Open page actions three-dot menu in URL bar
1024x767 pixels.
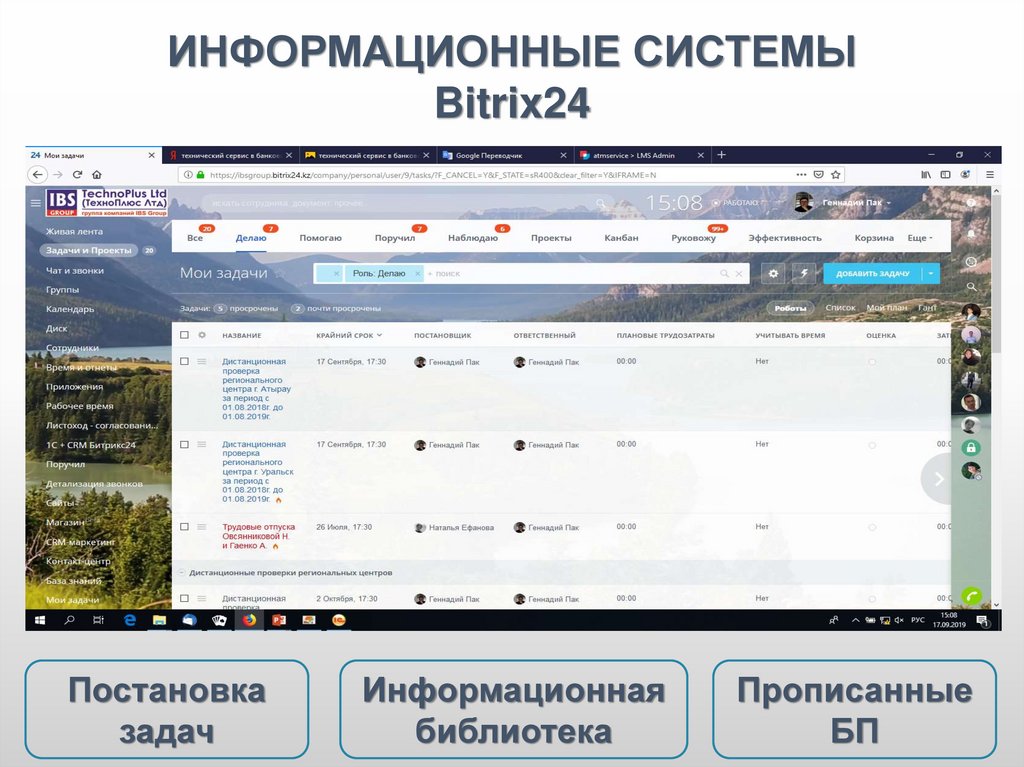801,174
